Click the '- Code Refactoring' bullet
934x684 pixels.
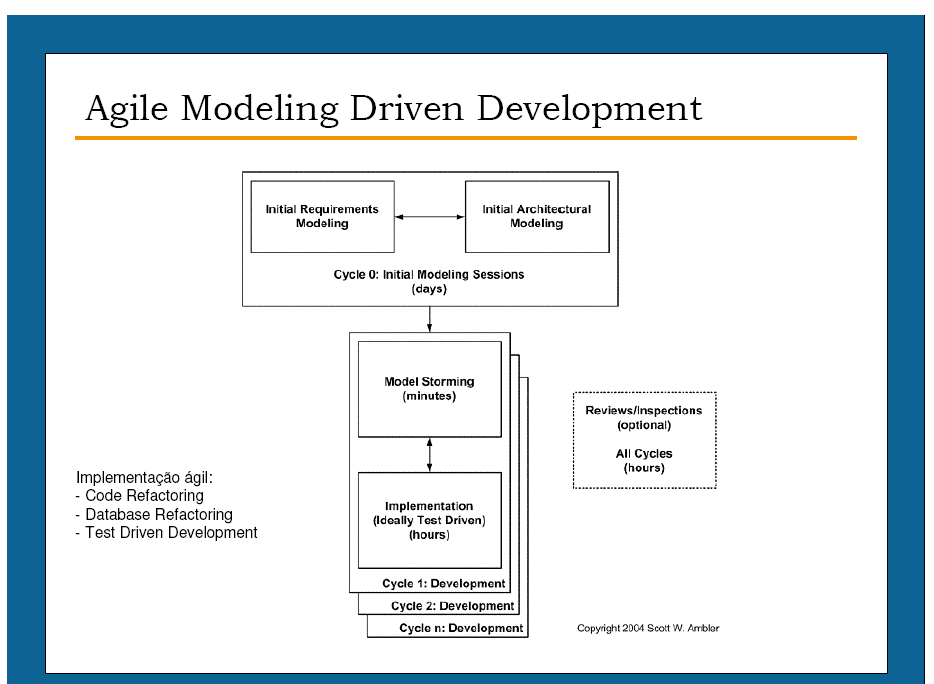[139, 496]
